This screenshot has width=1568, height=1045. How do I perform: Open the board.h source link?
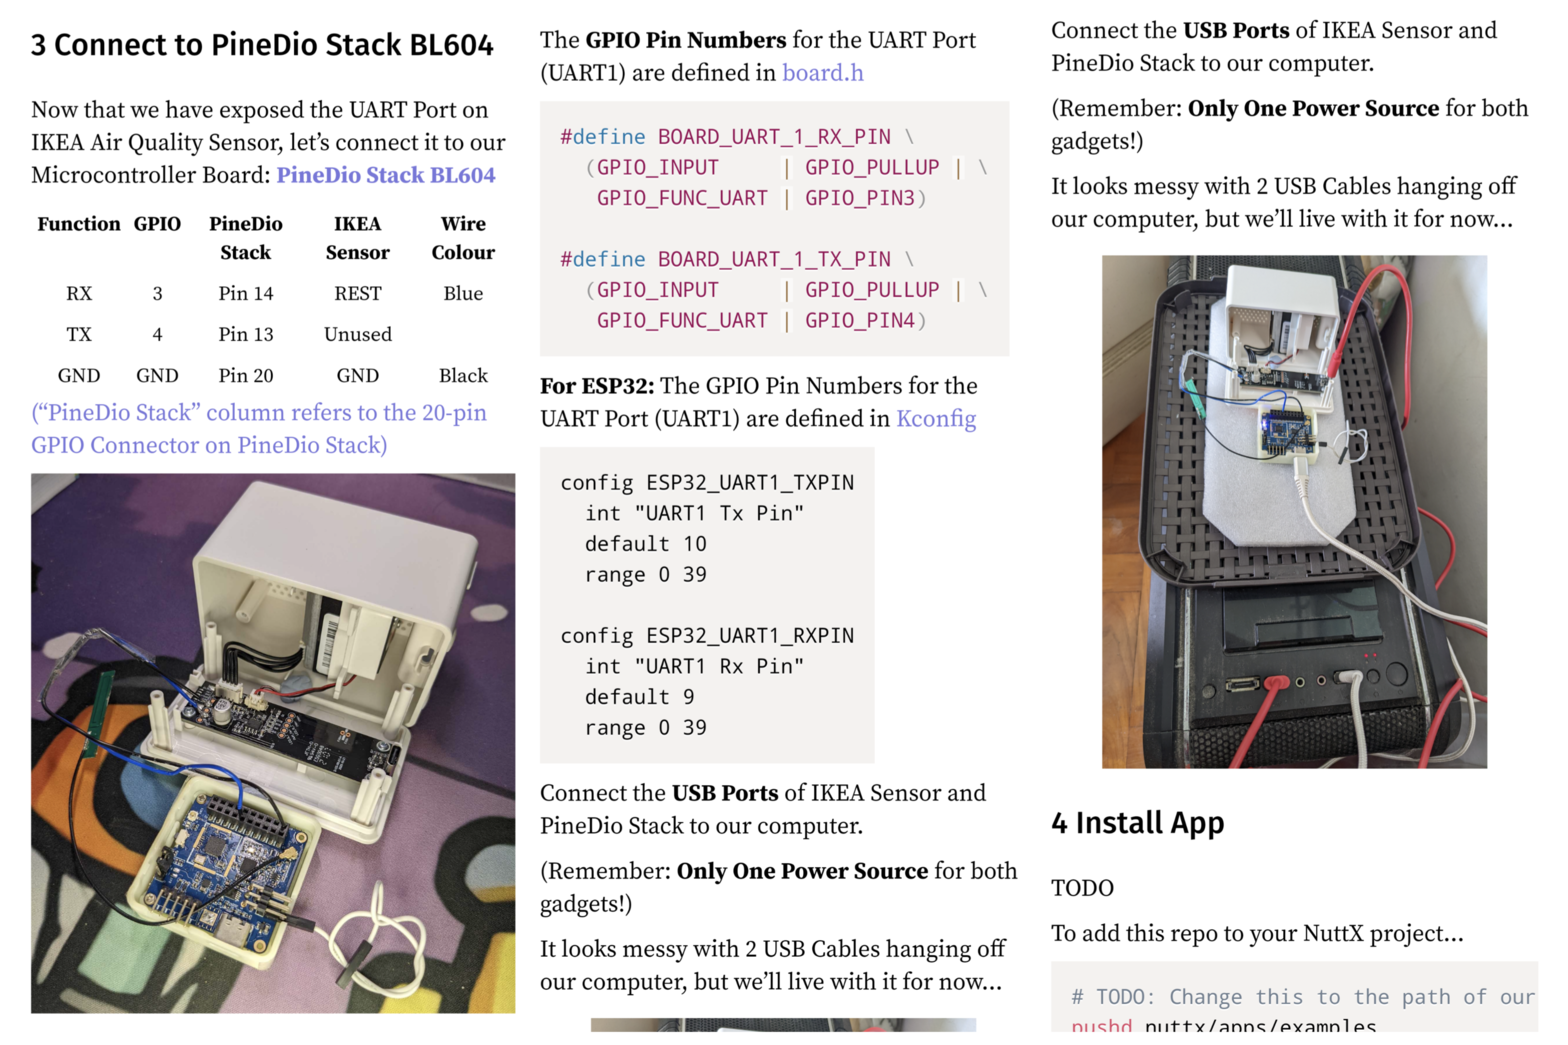(822, 73)
